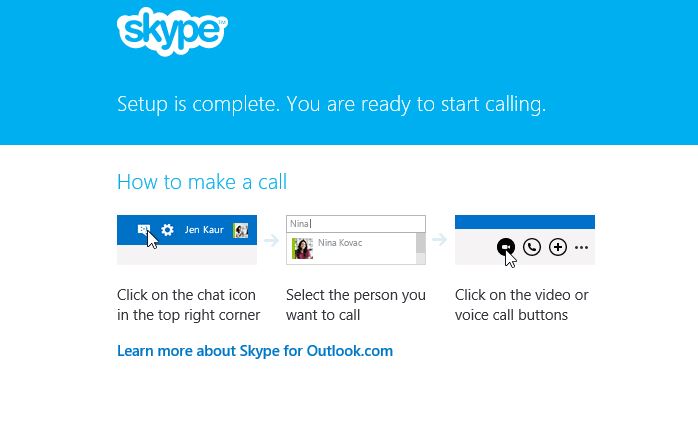Click the voice call phone icon

(x=532, y=247)
